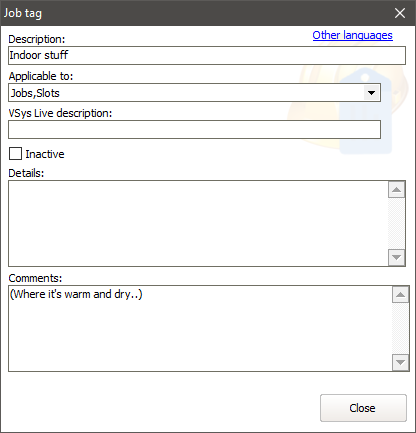Screen dimensions: 416x433
Task: Click the VSys Live description label
Action: pos(60,113)
